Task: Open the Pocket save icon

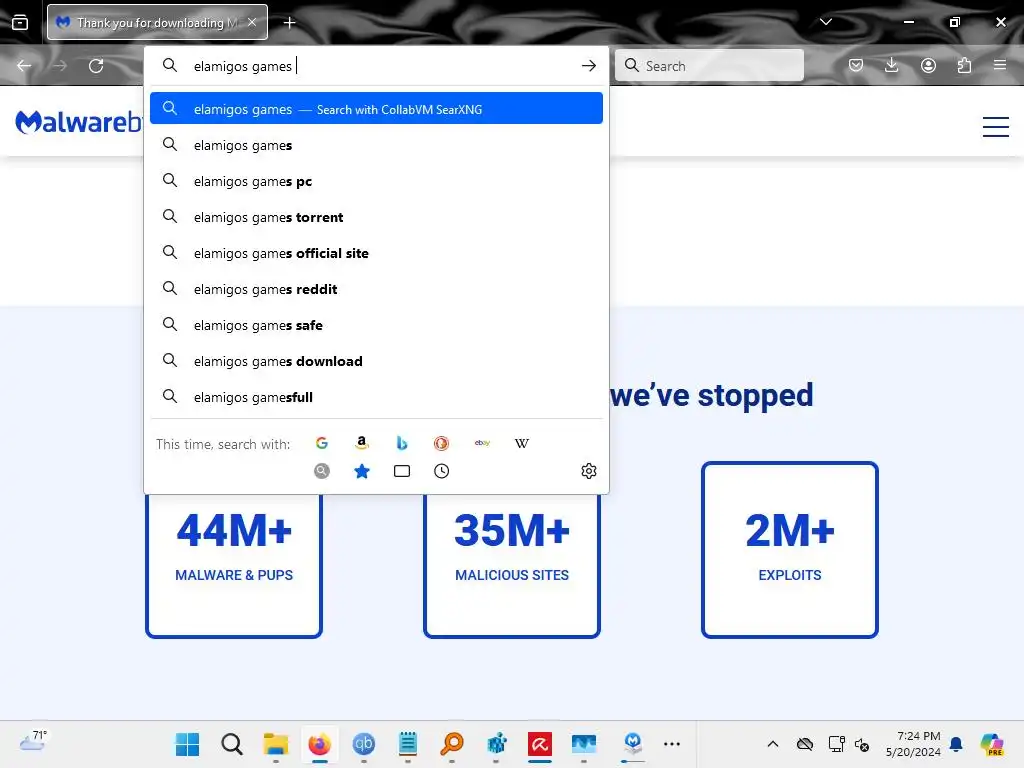Action: click(x=856, y=65)
